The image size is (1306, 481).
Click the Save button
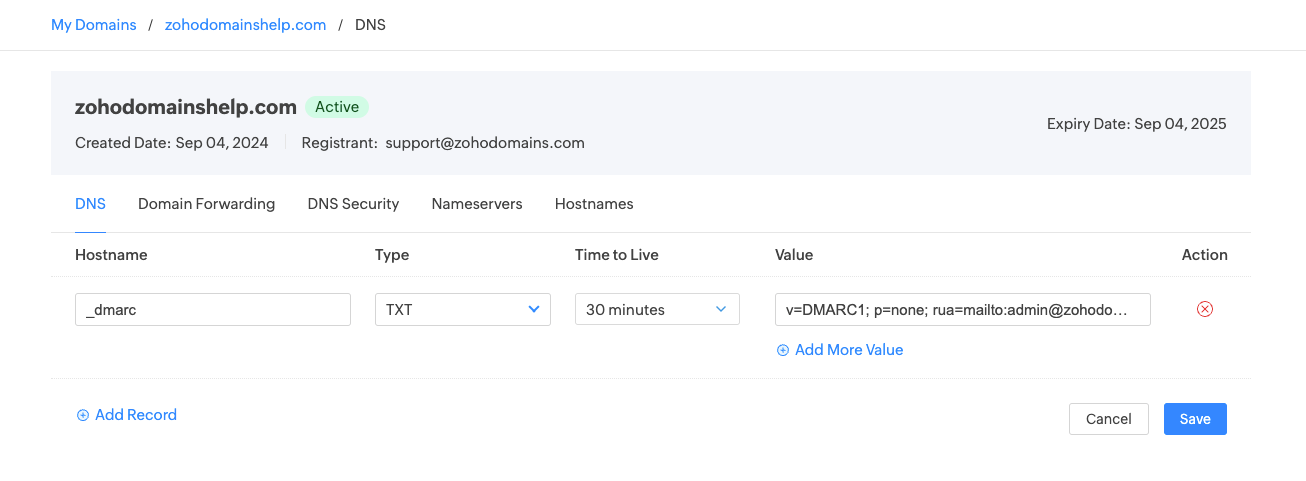(x=1195, y=419)
